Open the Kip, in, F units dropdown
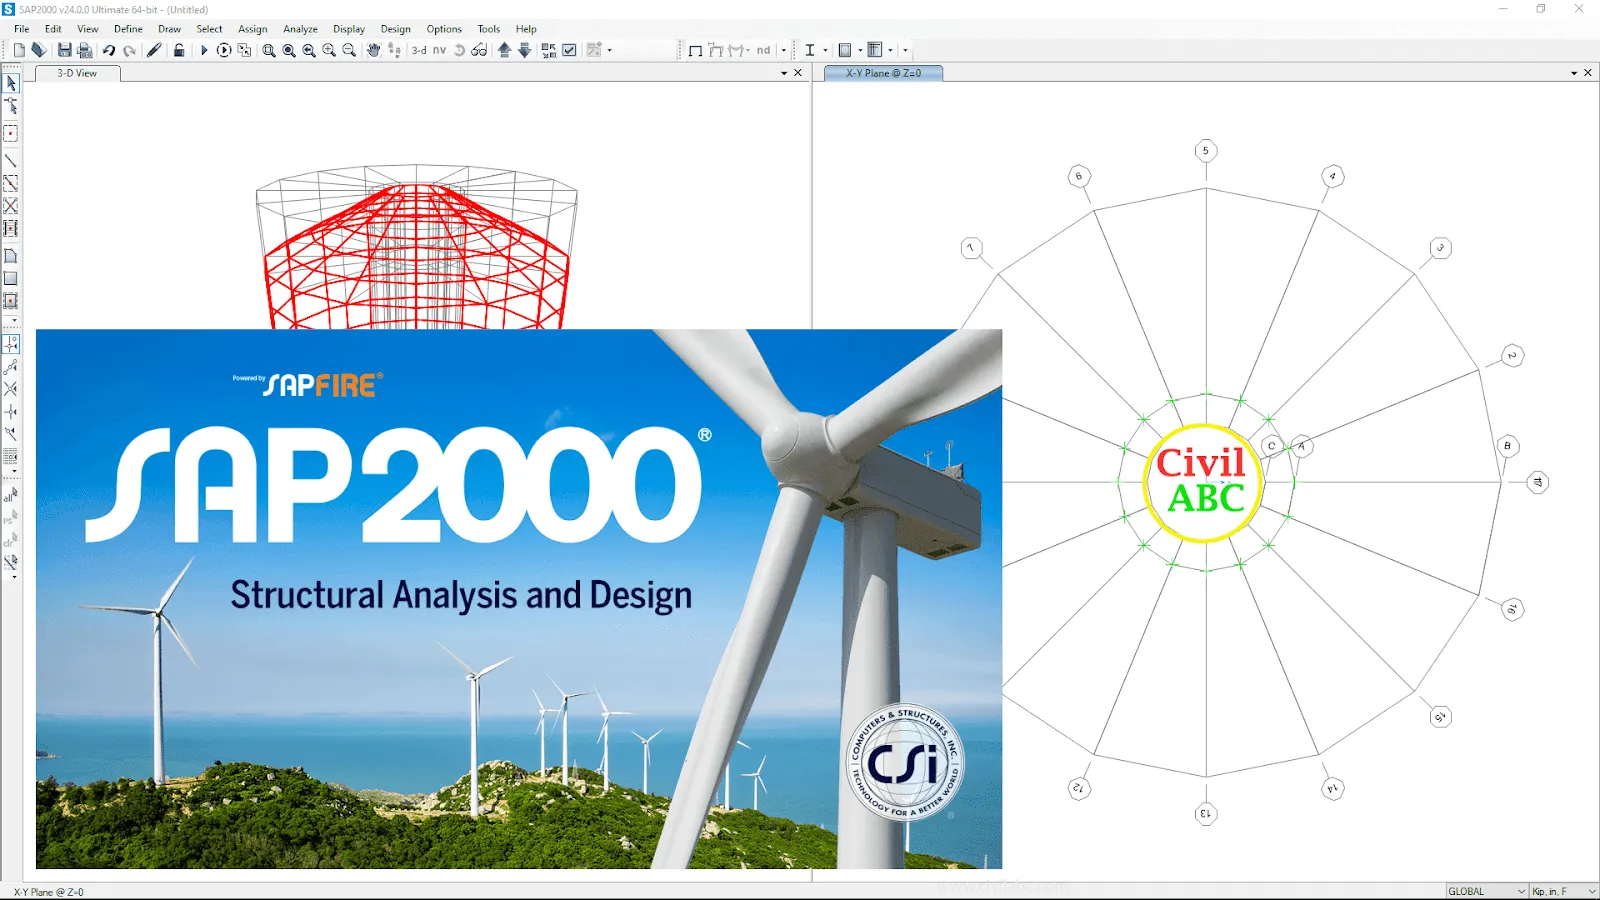 (1591, 891)
